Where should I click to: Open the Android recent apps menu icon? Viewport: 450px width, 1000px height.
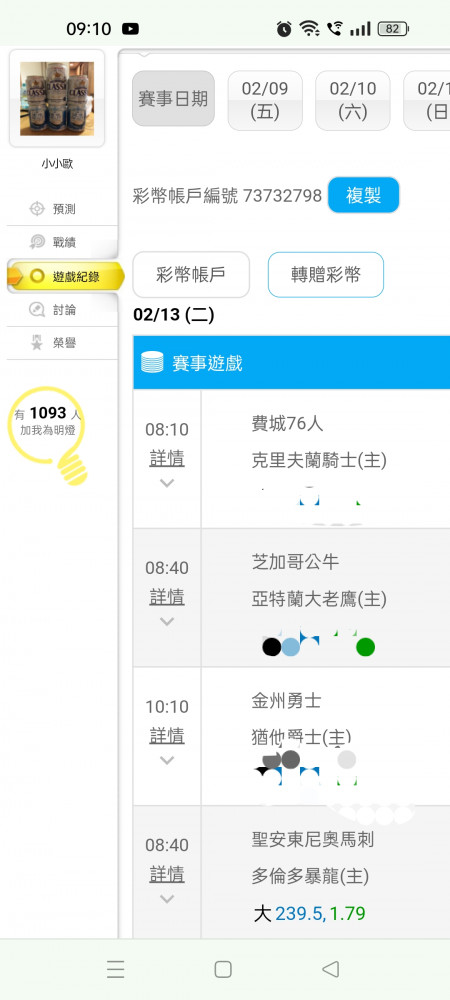coord(115,969)
